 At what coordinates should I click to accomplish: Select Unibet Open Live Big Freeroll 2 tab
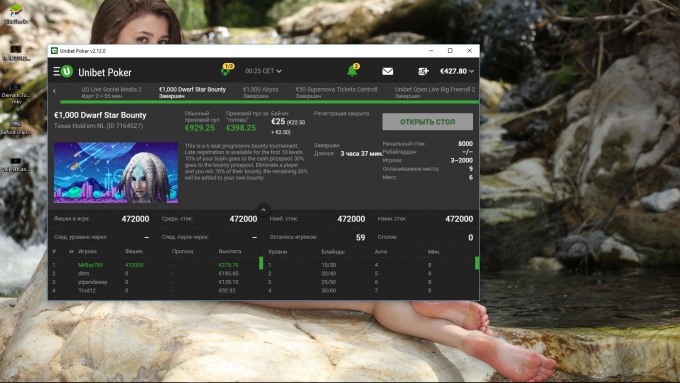click(x=435, y=92)
